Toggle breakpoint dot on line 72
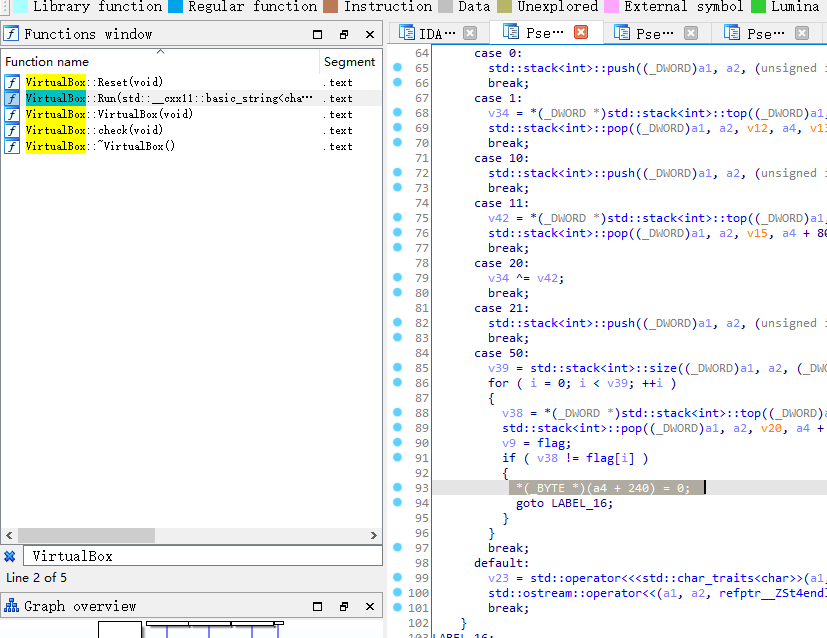 [x=397, y=172]
